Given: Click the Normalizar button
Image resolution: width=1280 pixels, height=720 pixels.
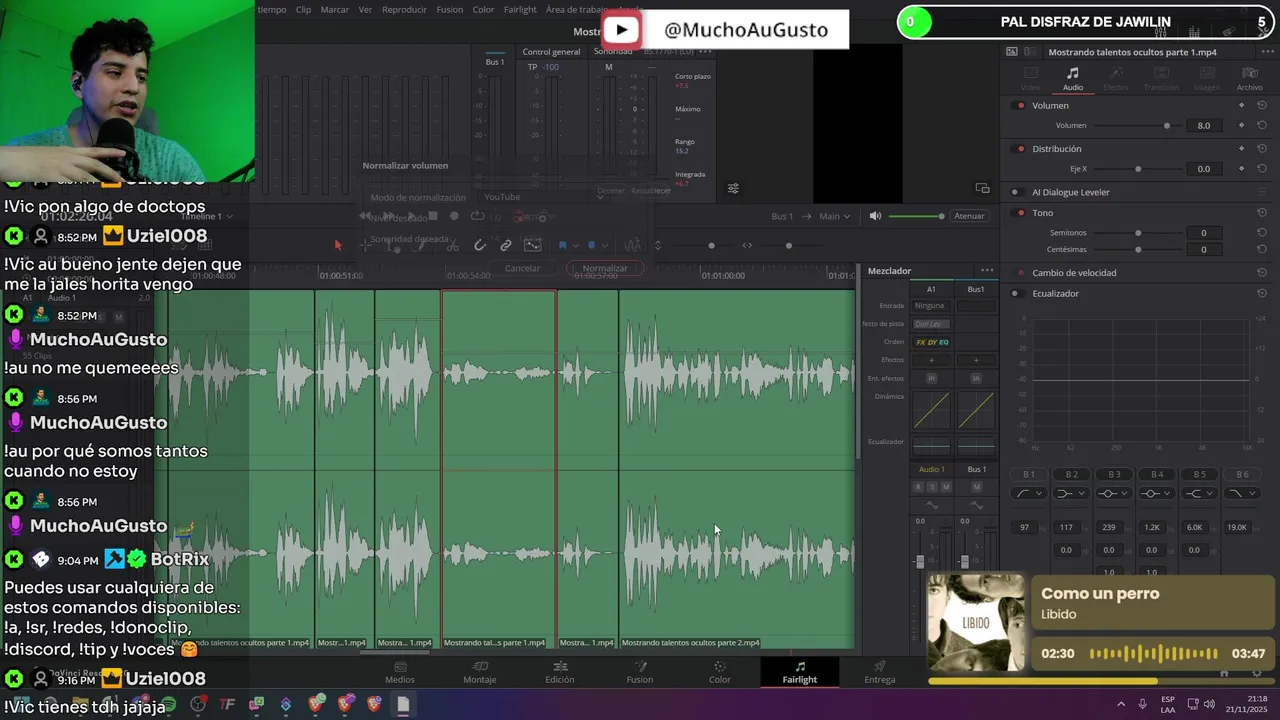Looking at the screenshot, I should pos(605,268).
